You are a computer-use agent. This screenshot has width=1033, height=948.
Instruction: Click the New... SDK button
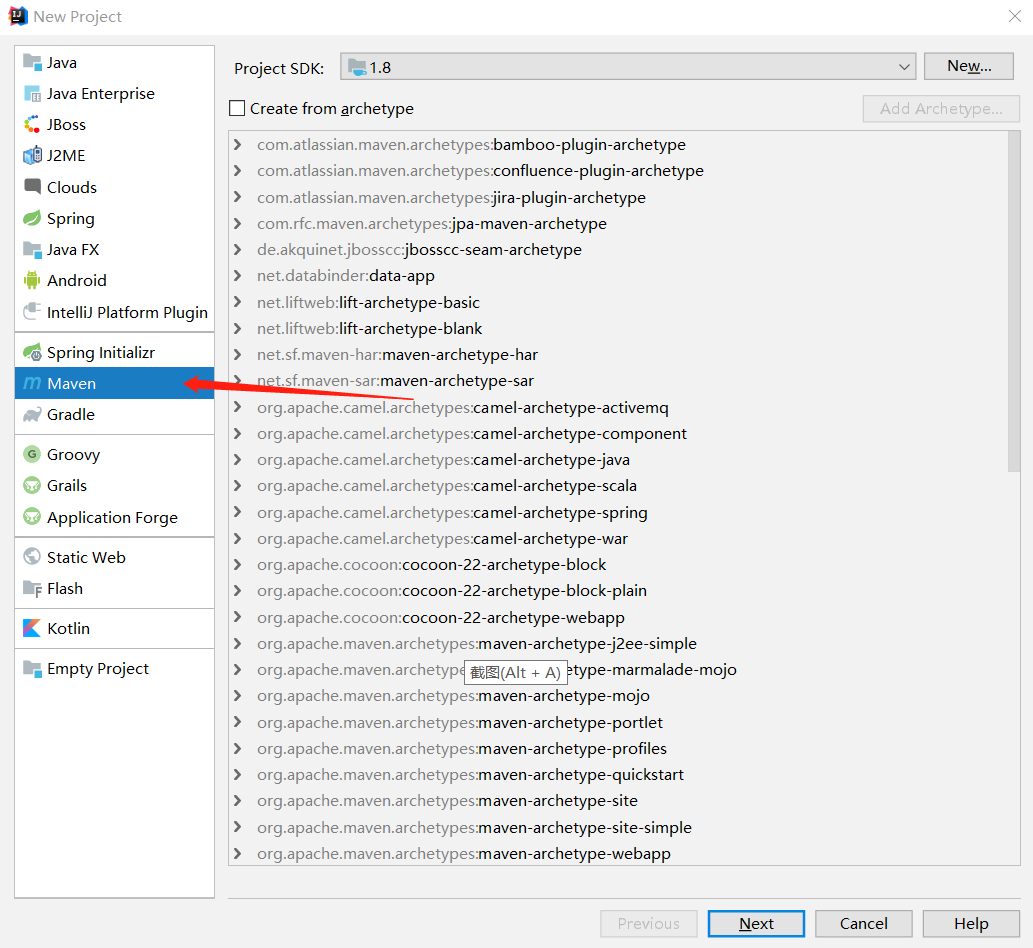pyautogui.click(x=968, y=66)
